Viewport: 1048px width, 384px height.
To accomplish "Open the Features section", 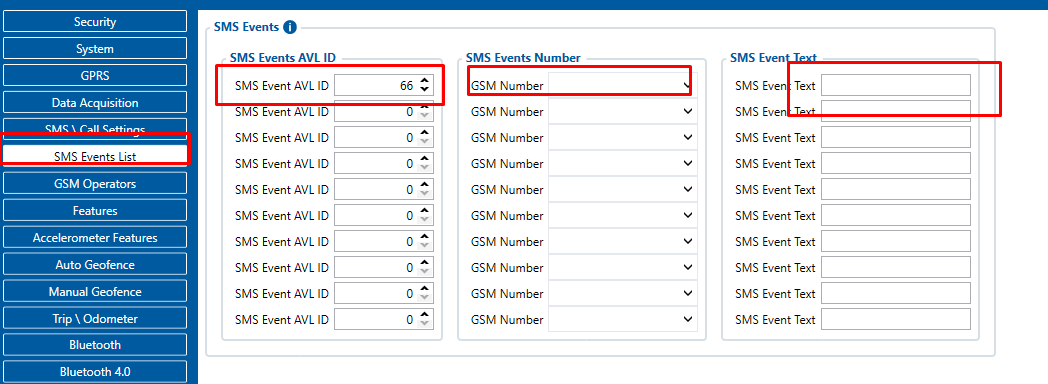I will [94, 210].
